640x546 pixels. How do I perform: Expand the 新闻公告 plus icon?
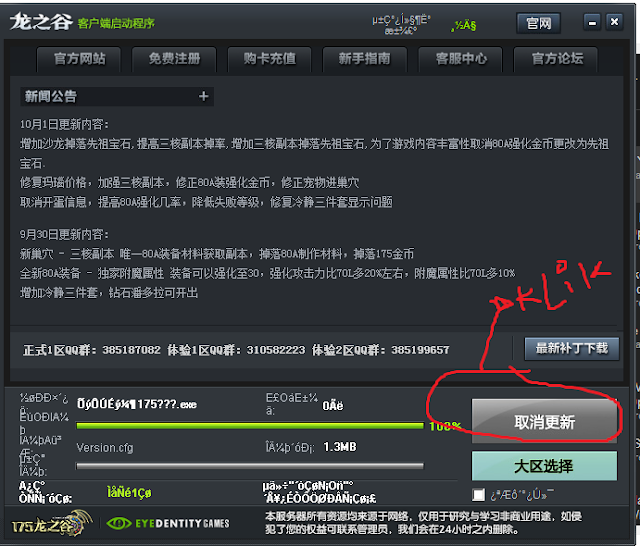(203, 96)
